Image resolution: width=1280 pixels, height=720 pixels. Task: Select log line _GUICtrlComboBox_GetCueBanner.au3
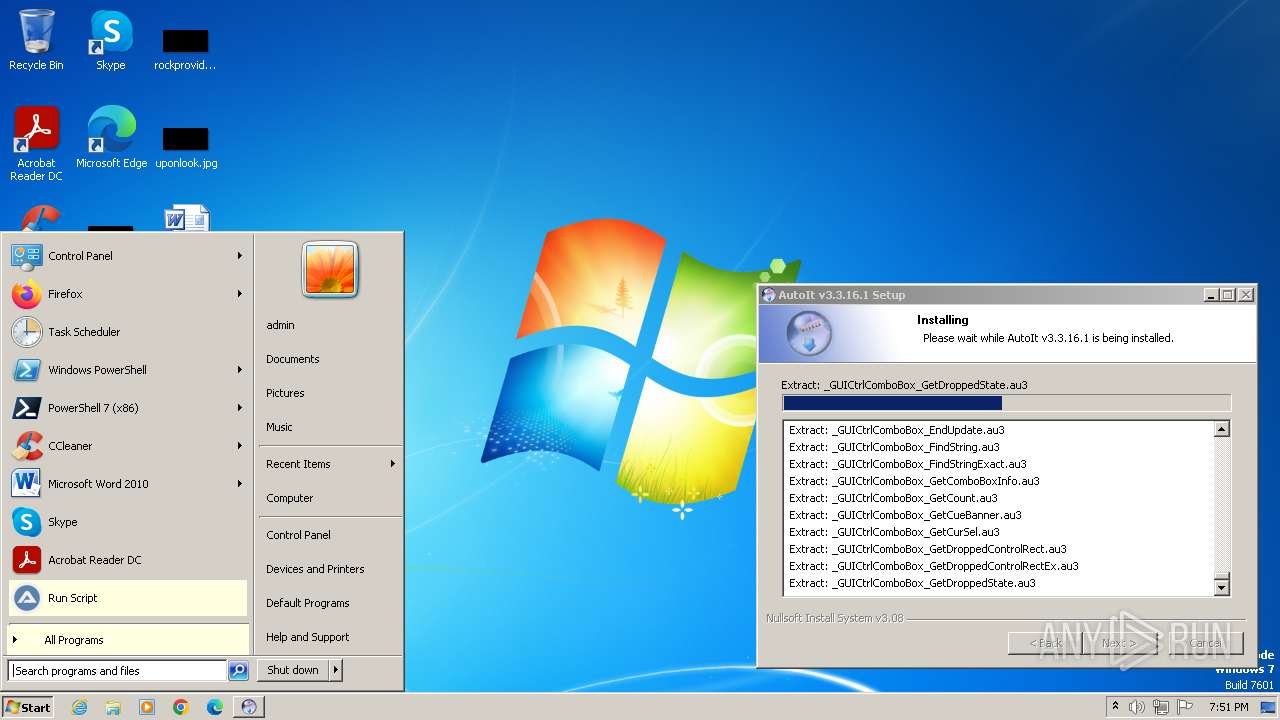click(x=905, y=515)
